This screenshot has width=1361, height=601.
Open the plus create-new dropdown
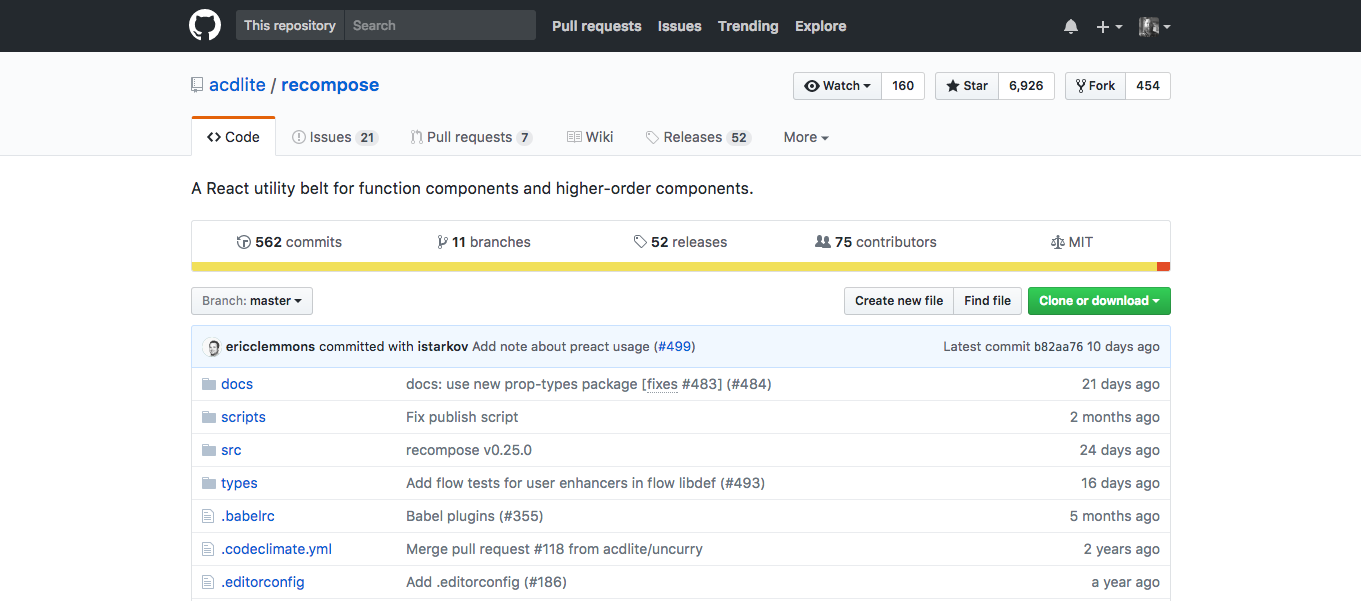coord(1109,27)
